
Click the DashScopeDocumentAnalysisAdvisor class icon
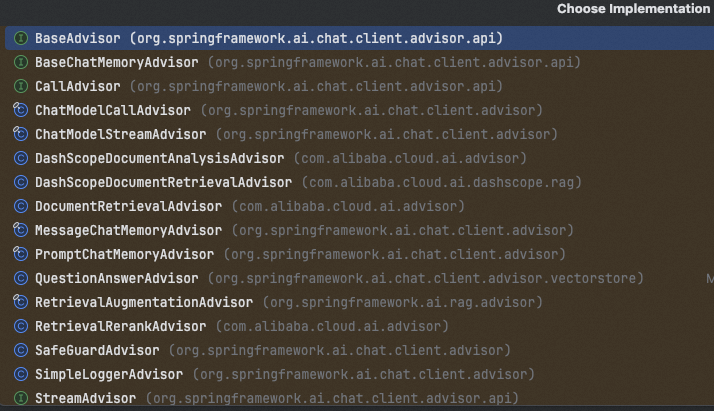[20, 158]
